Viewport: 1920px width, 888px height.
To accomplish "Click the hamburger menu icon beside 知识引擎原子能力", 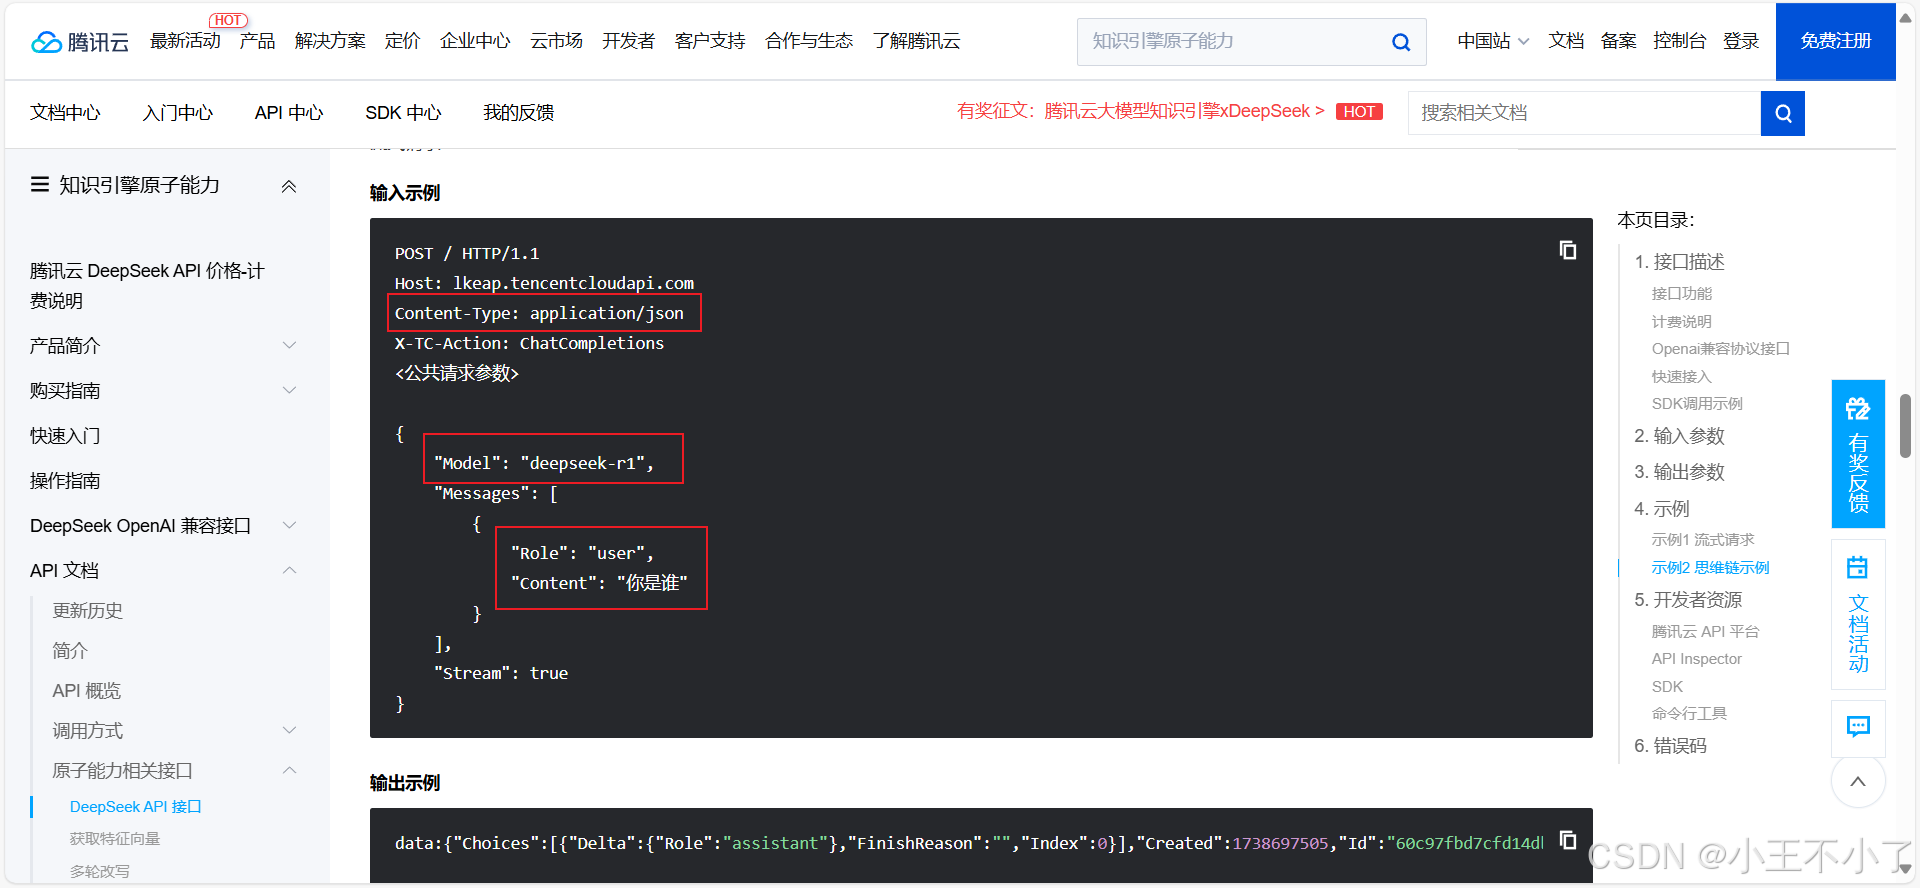I will coord(40,184).
